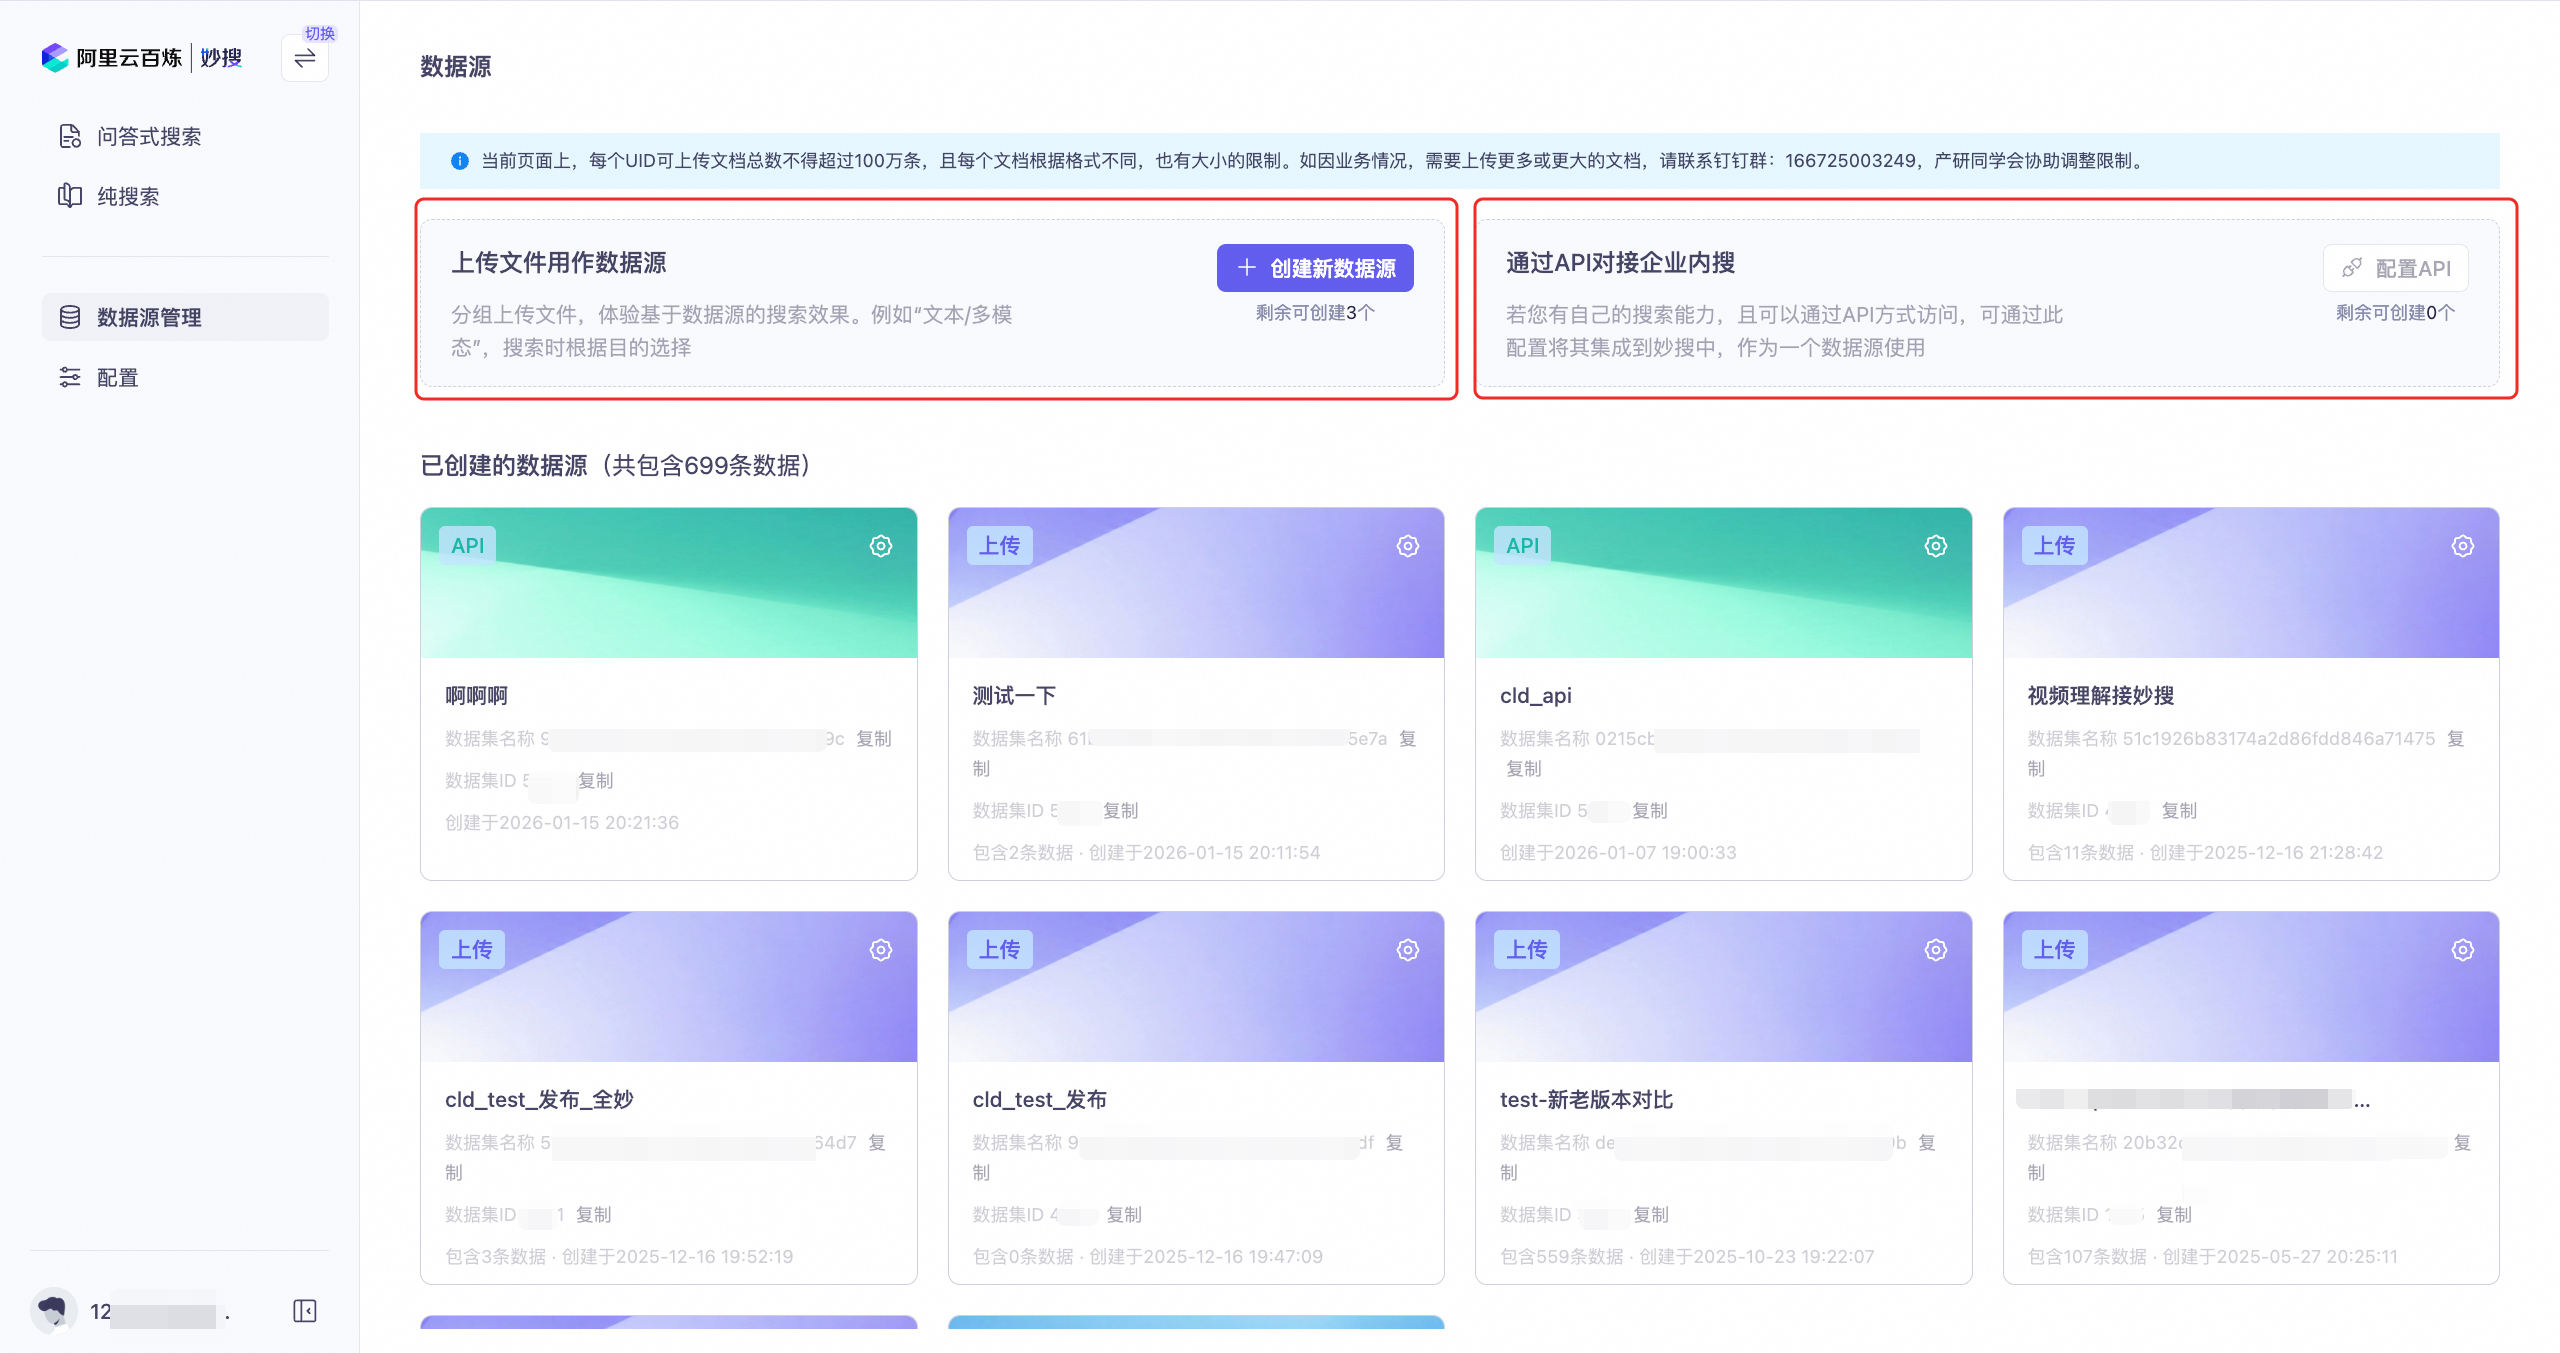Click the switch product icon next to logo

coord(305,58)
